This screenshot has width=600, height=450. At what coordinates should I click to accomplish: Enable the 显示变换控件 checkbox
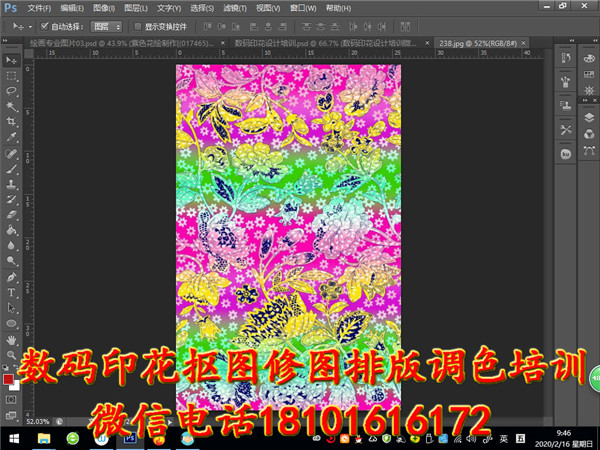pos(138,26)
